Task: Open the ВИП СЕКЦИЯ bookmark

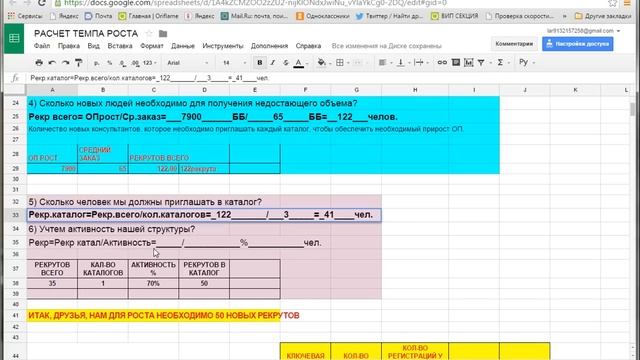Action: coord(455,16)
